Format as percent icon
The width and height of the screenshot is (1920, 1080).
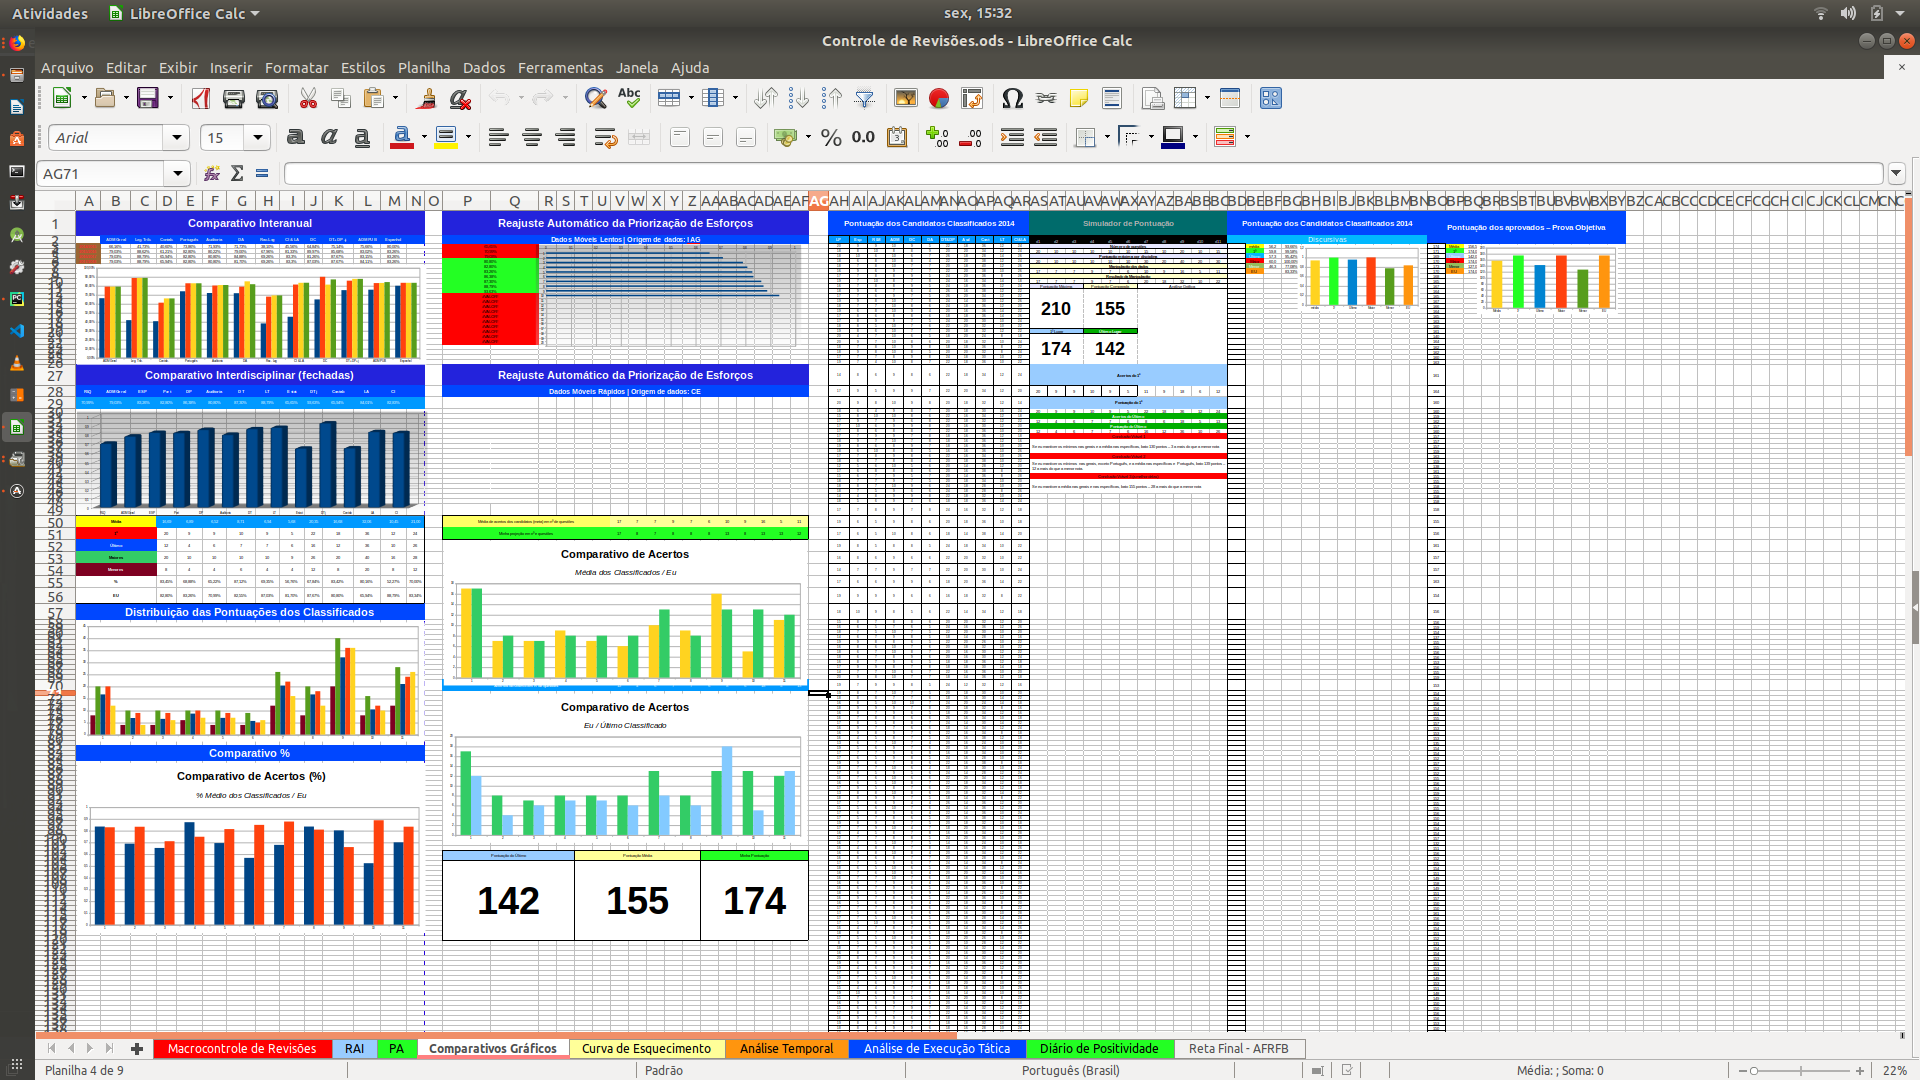831,137
